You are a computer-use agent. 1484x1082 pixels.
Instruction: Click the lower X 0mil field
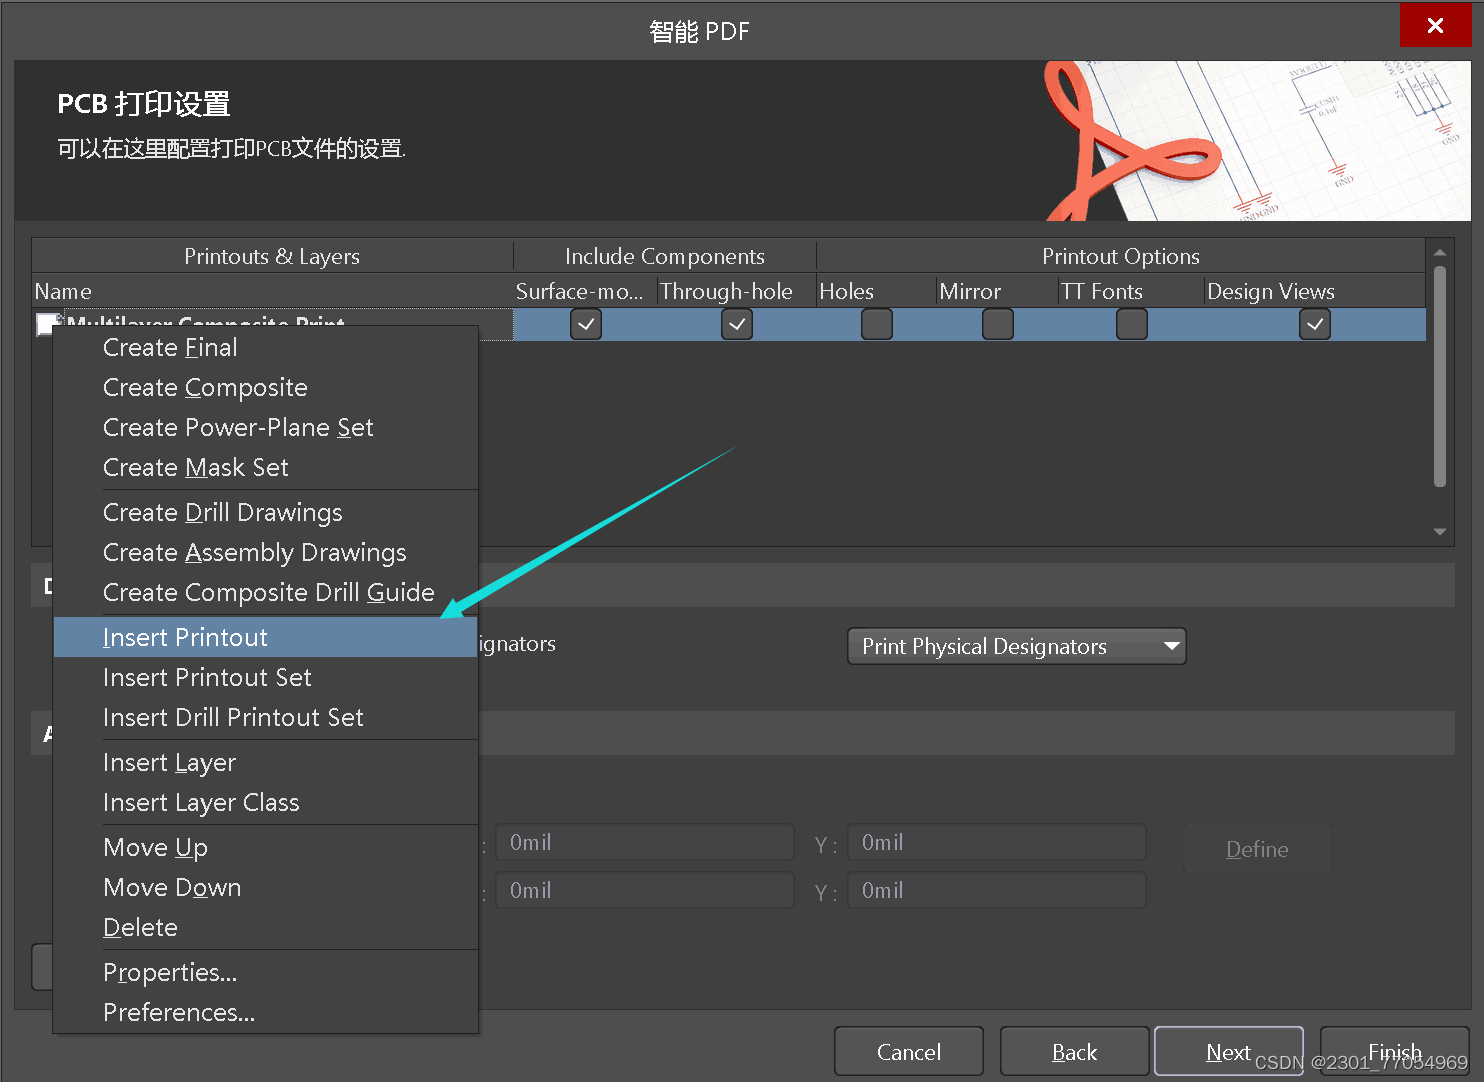[x=645, y=890]
